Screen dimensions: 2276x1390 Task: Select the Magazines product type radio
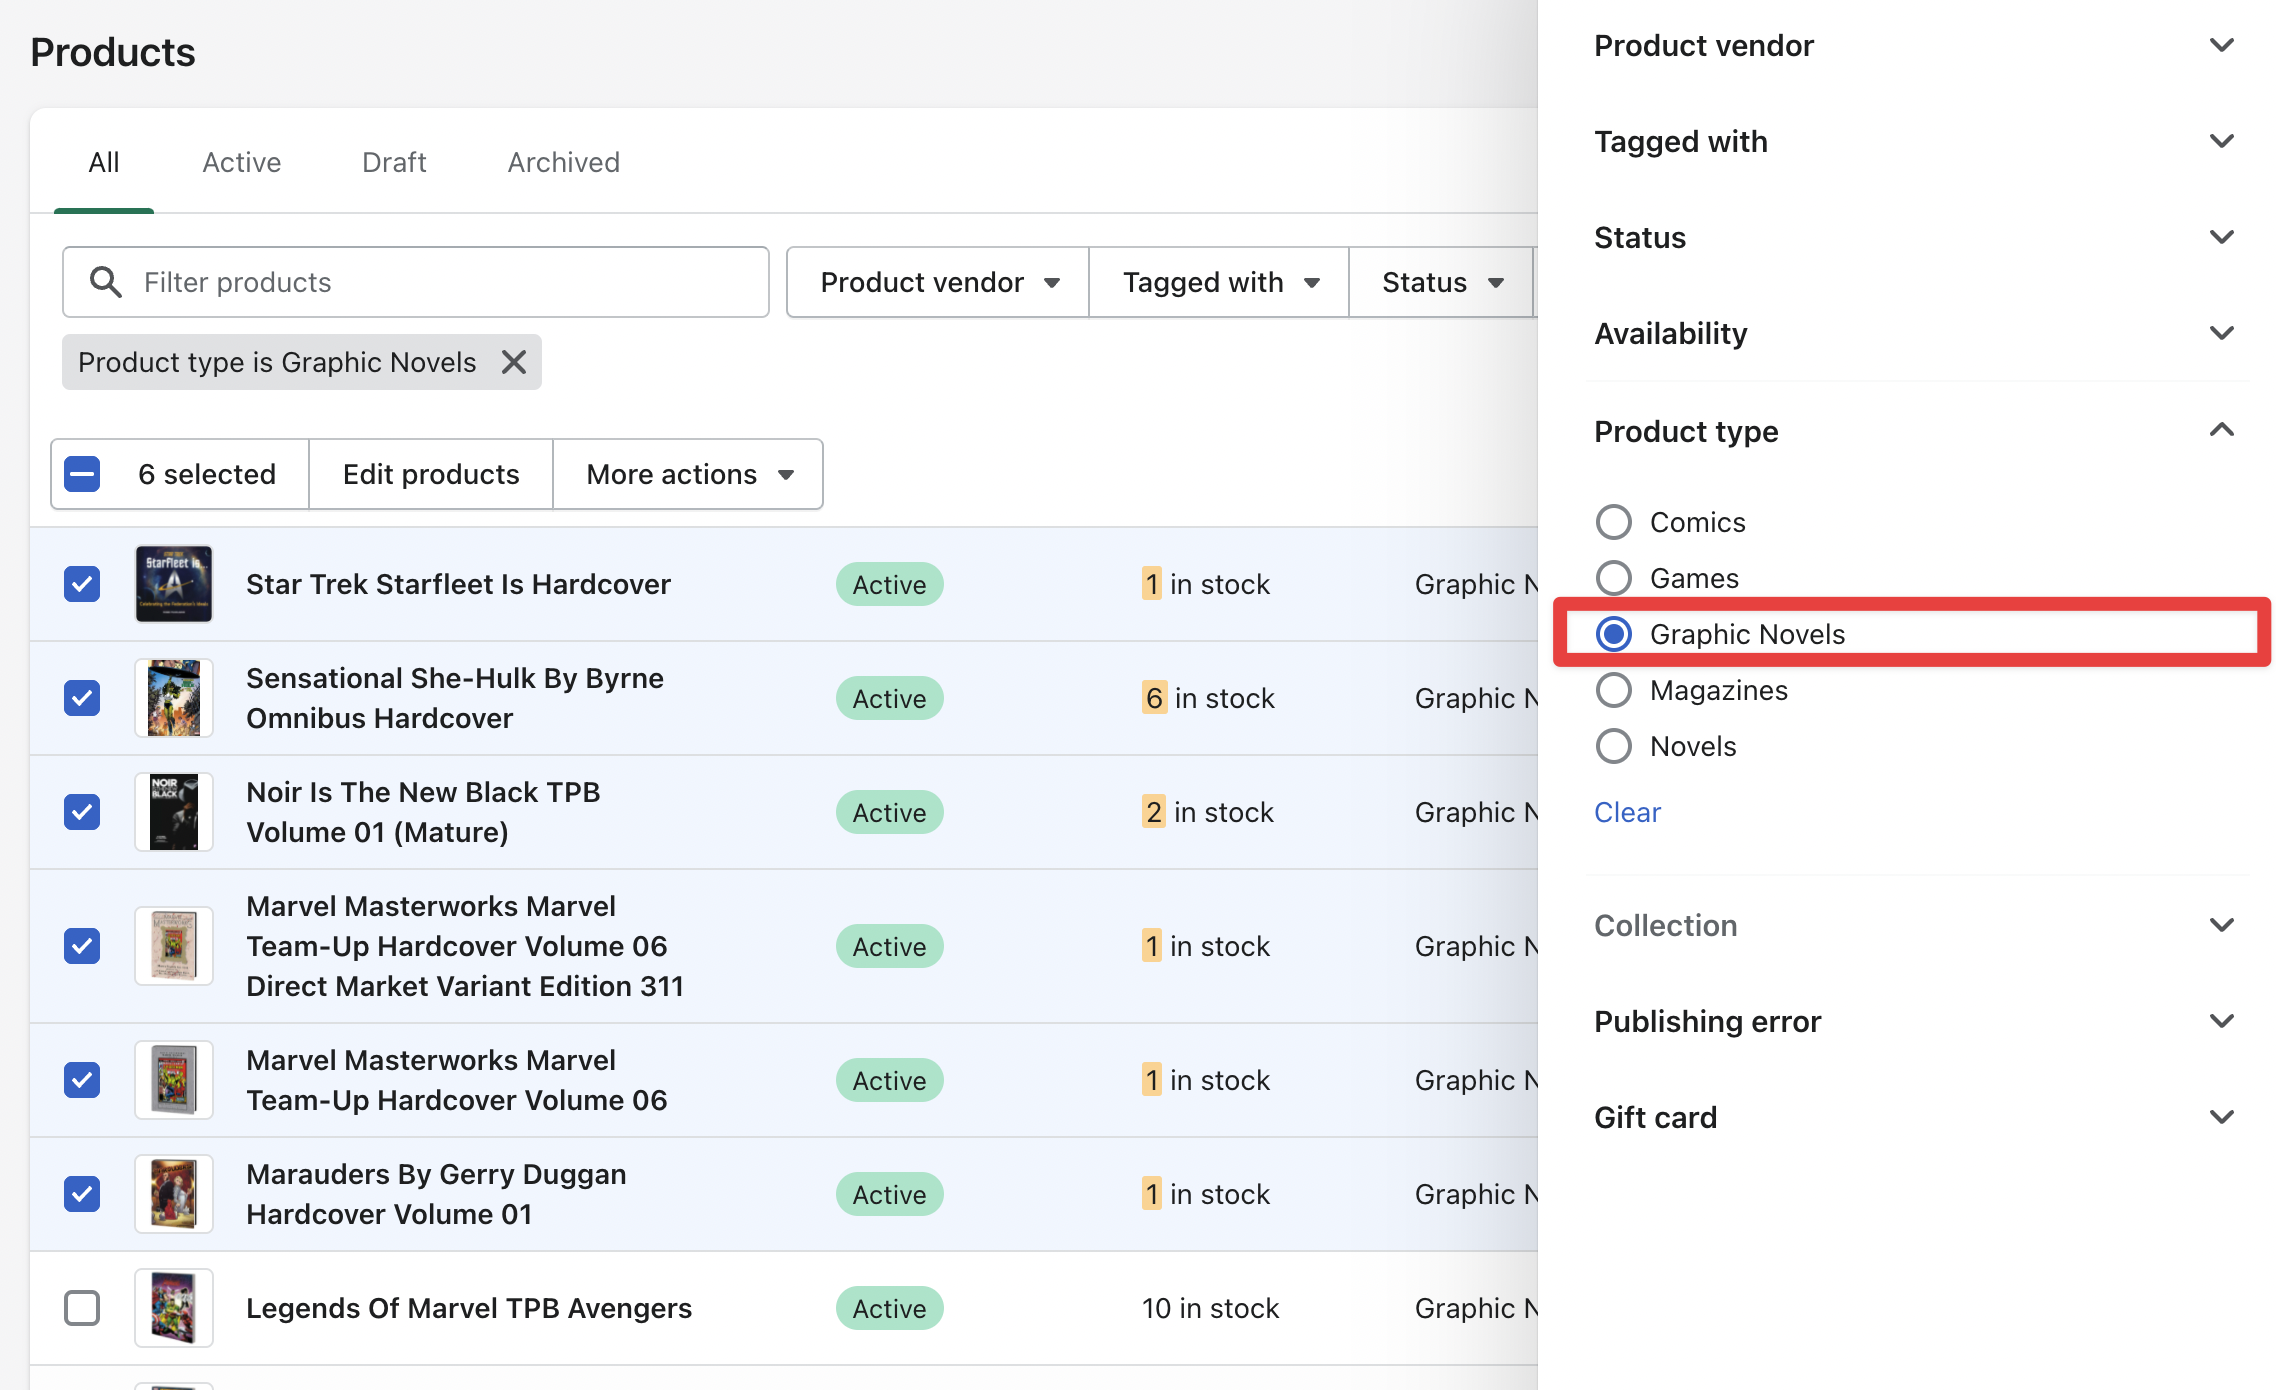[1614, 690]
